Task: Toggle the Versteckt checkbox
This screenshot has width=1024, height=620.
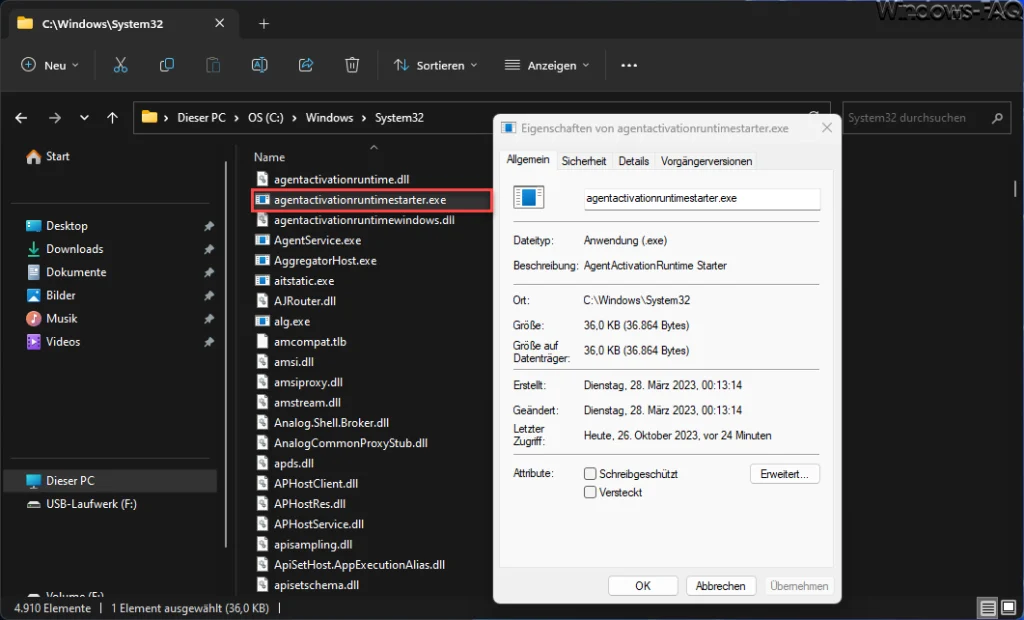Action: (x=590, y=492)
